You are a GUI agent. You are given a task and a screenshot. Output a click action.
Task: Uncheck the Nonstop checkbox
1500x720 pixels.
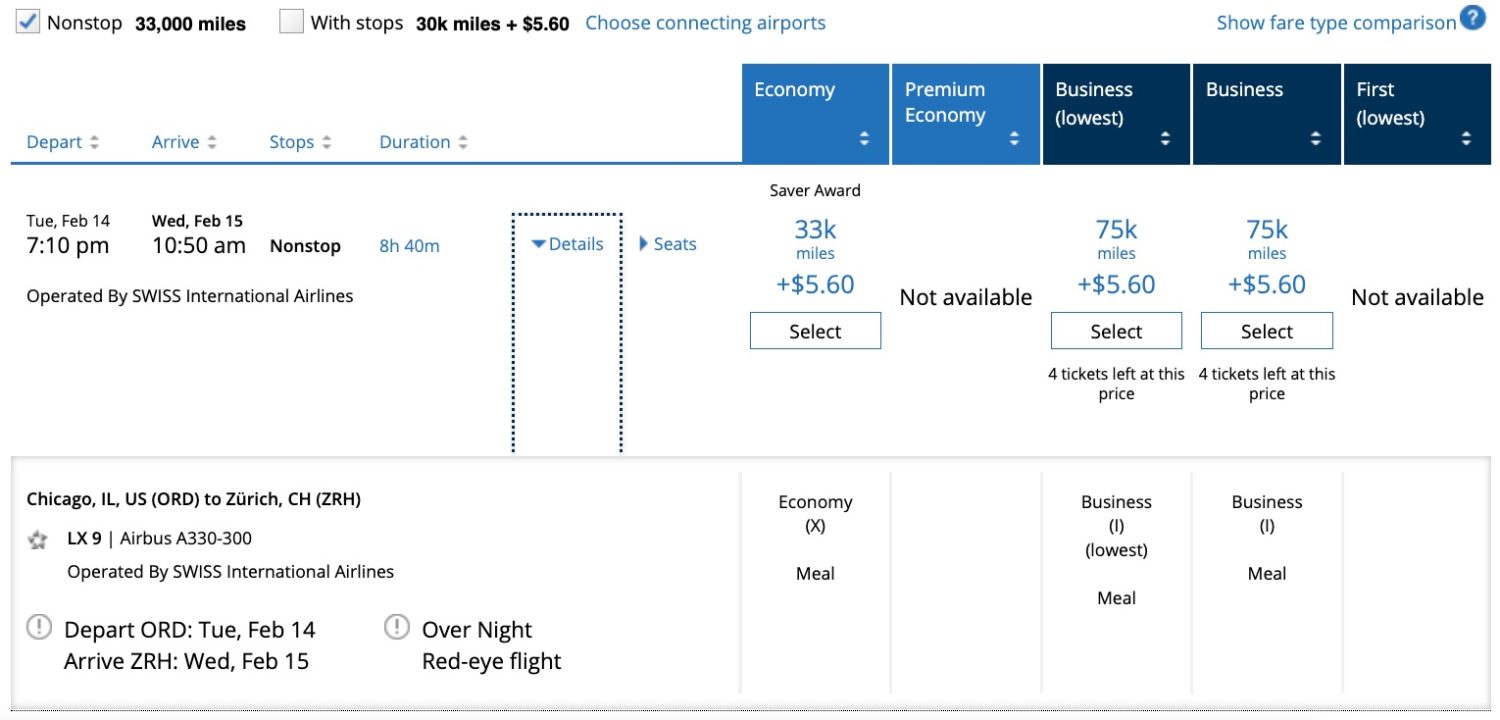point(29,21)
